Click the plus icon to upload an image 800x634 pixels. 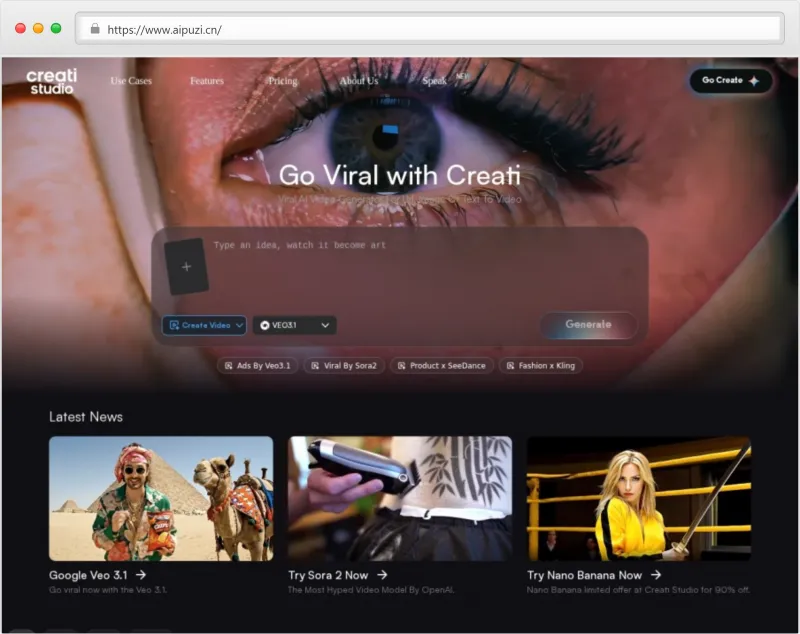pos(186,267)
